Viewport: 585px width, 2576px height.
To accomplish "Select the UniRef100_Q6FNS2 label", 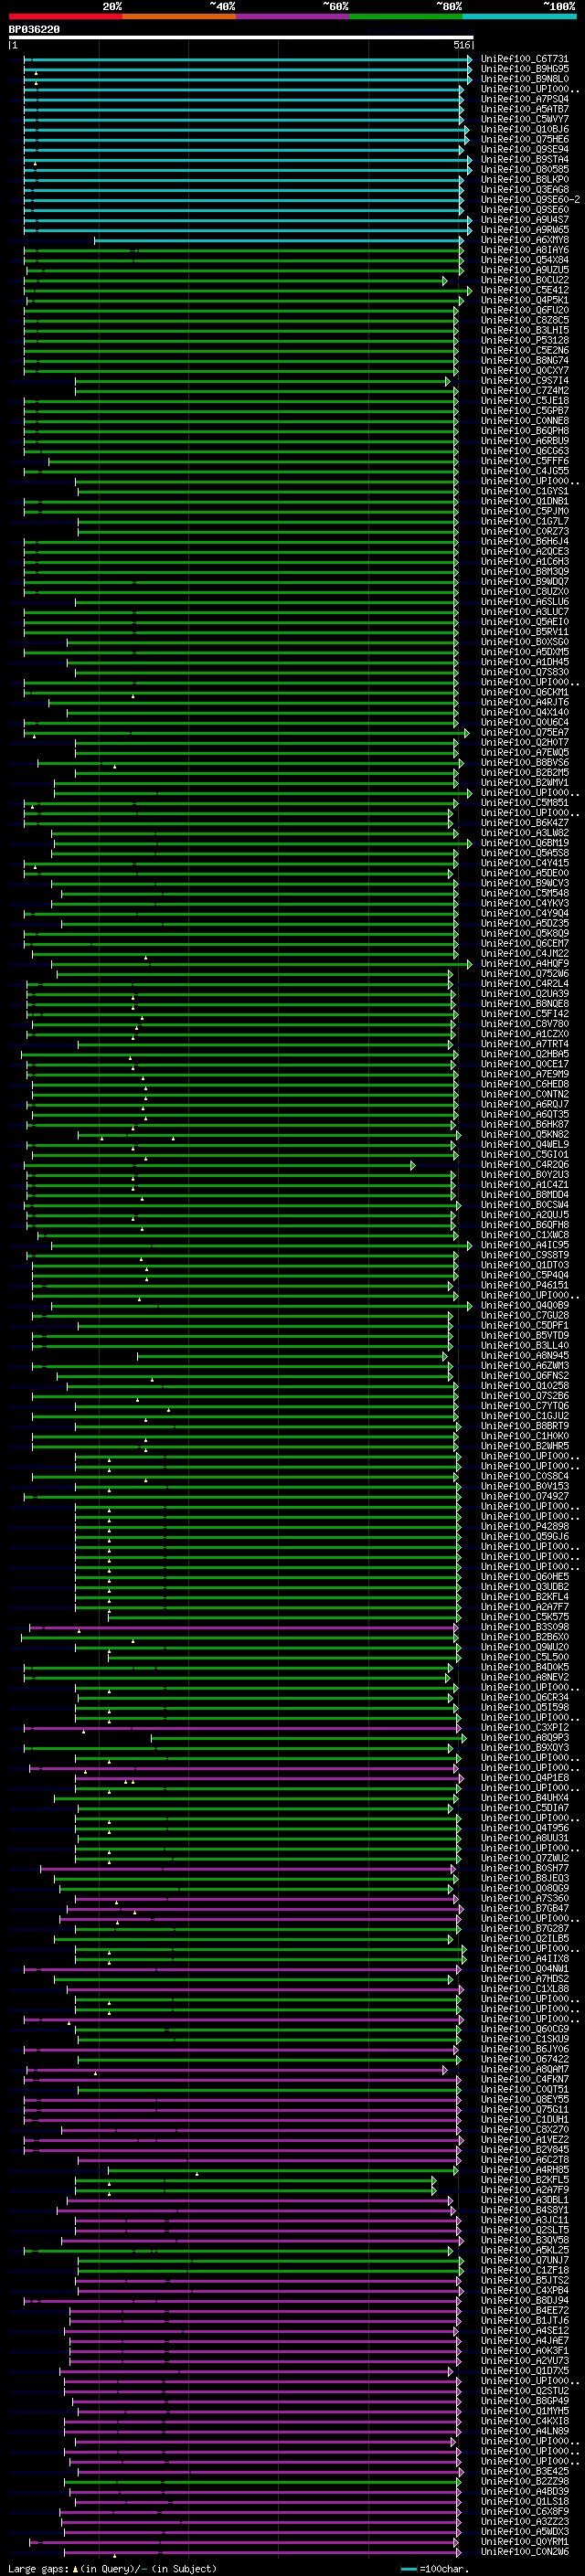I will coord(524,1376).
